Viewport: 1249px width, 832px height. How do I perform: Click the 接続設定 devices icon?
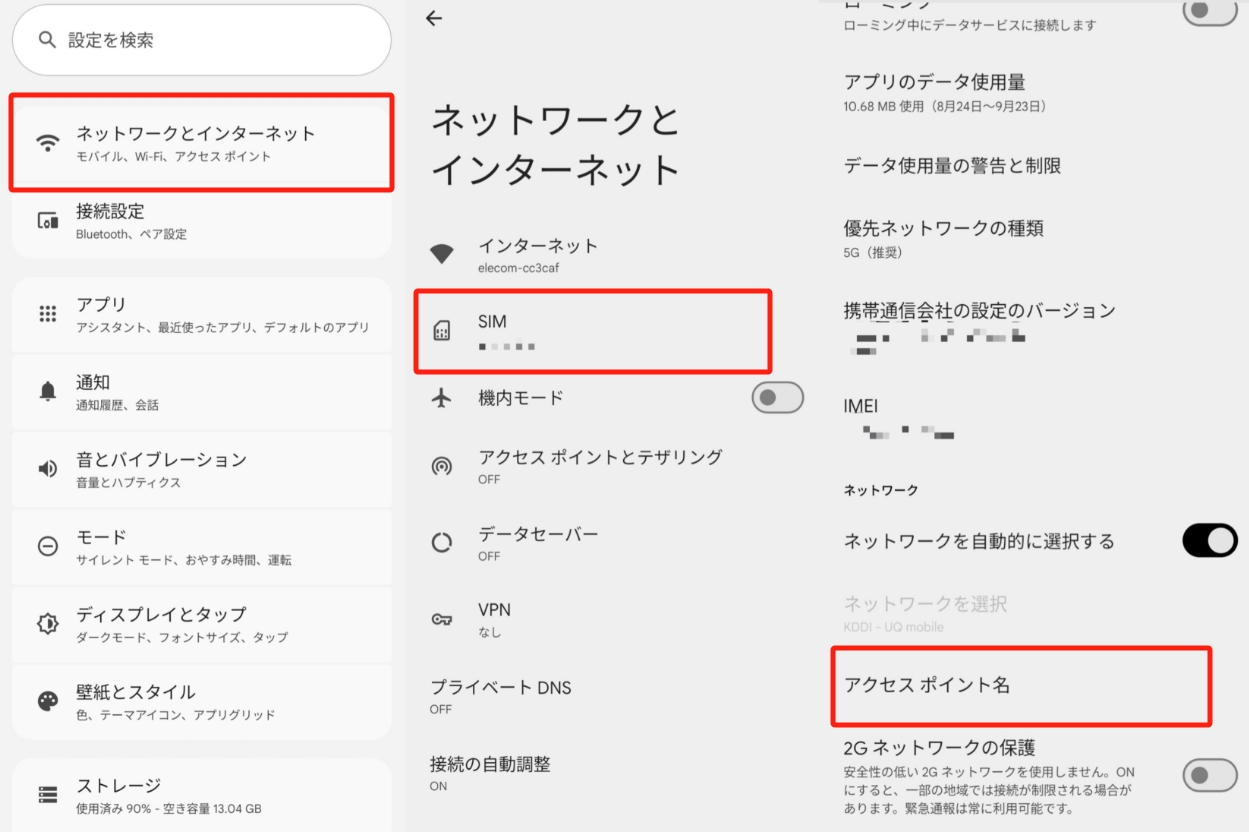47,221
